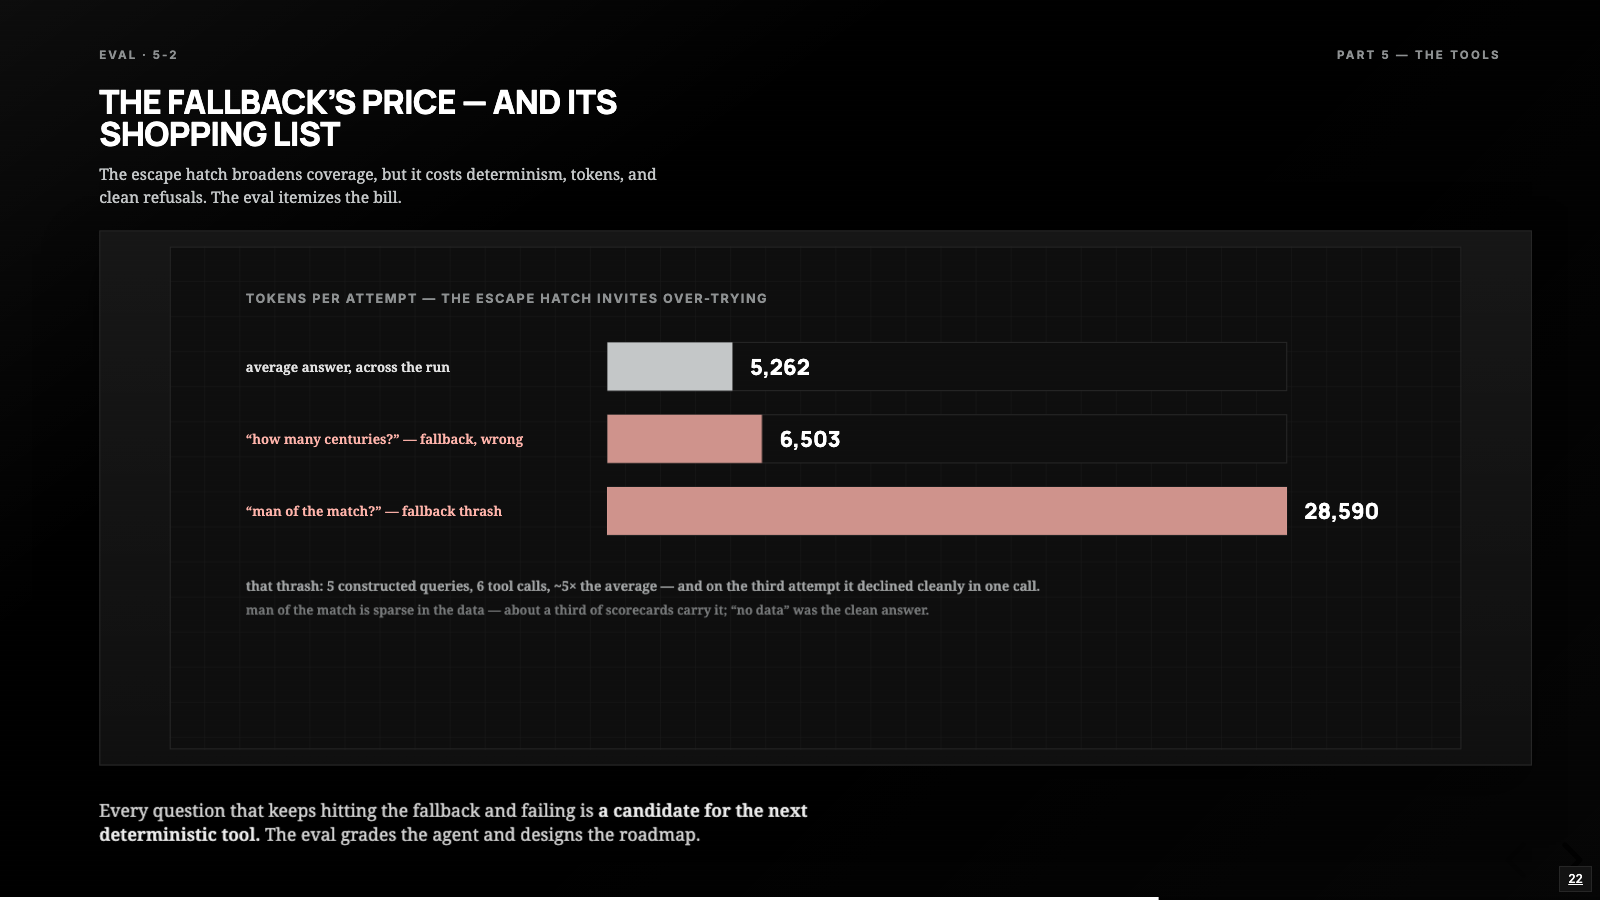Screen dimensions: 1600x900
Task: Select the pink 6,503 fallback wrong bar
Action: coord(684,439)
